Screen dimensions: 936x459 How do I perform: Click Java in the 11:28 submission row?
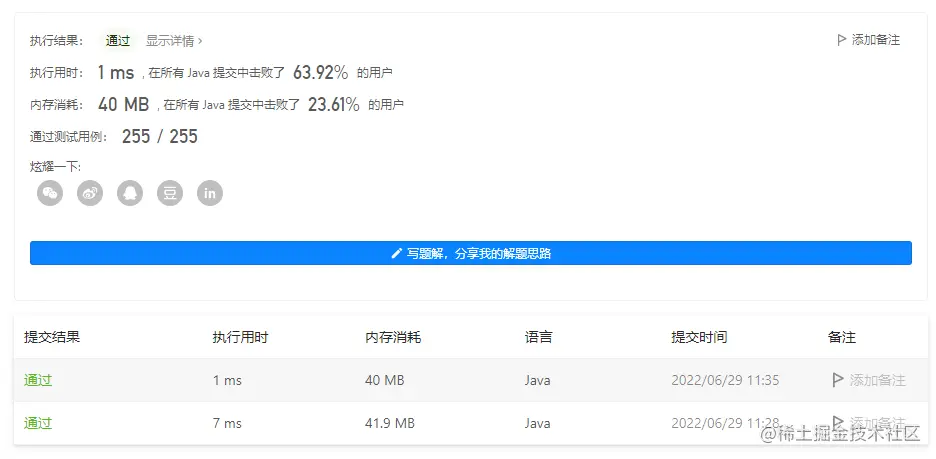click(537, 423)
